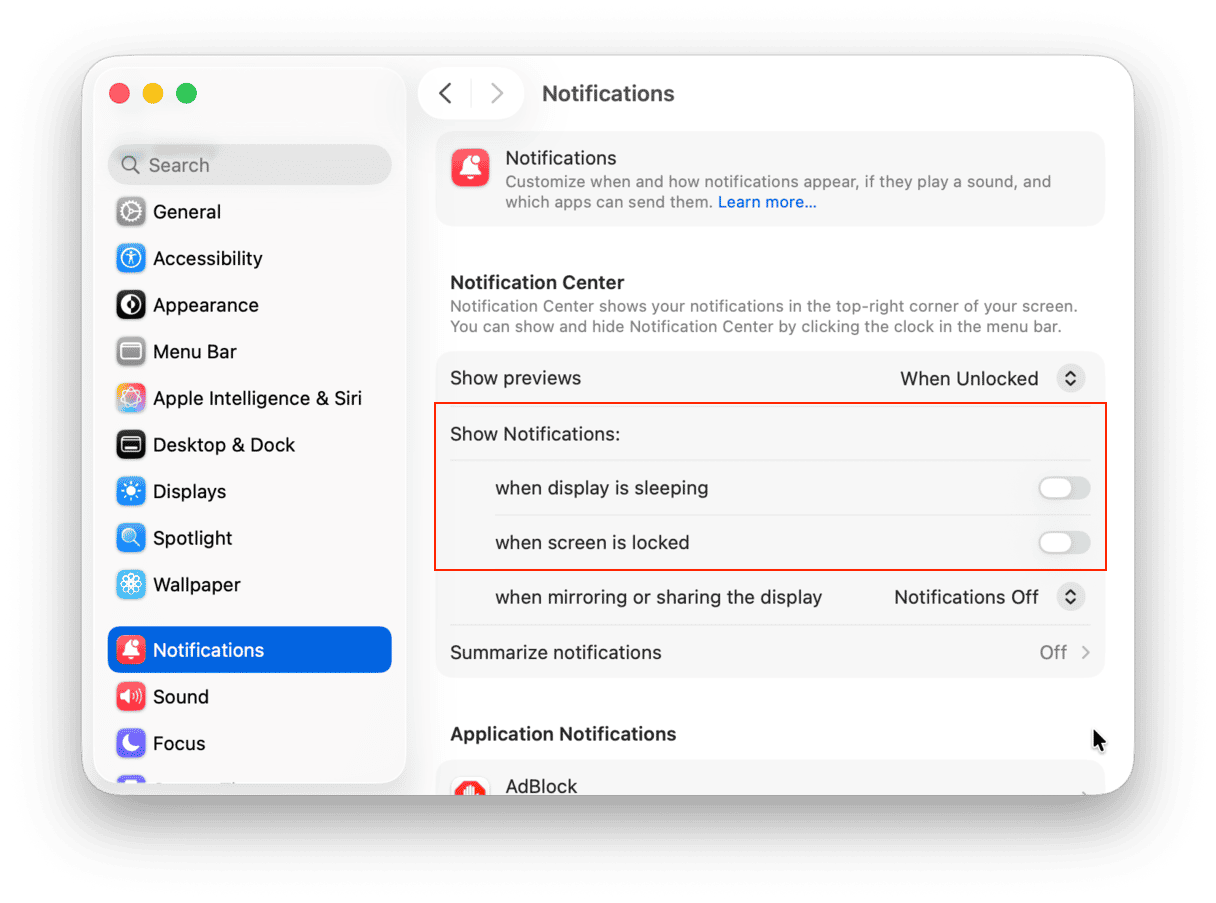The height and width of the screenshot is (903, 1216).
Task: Change mirroring or sharing display notifications option
Action: tap(1069, 597)
